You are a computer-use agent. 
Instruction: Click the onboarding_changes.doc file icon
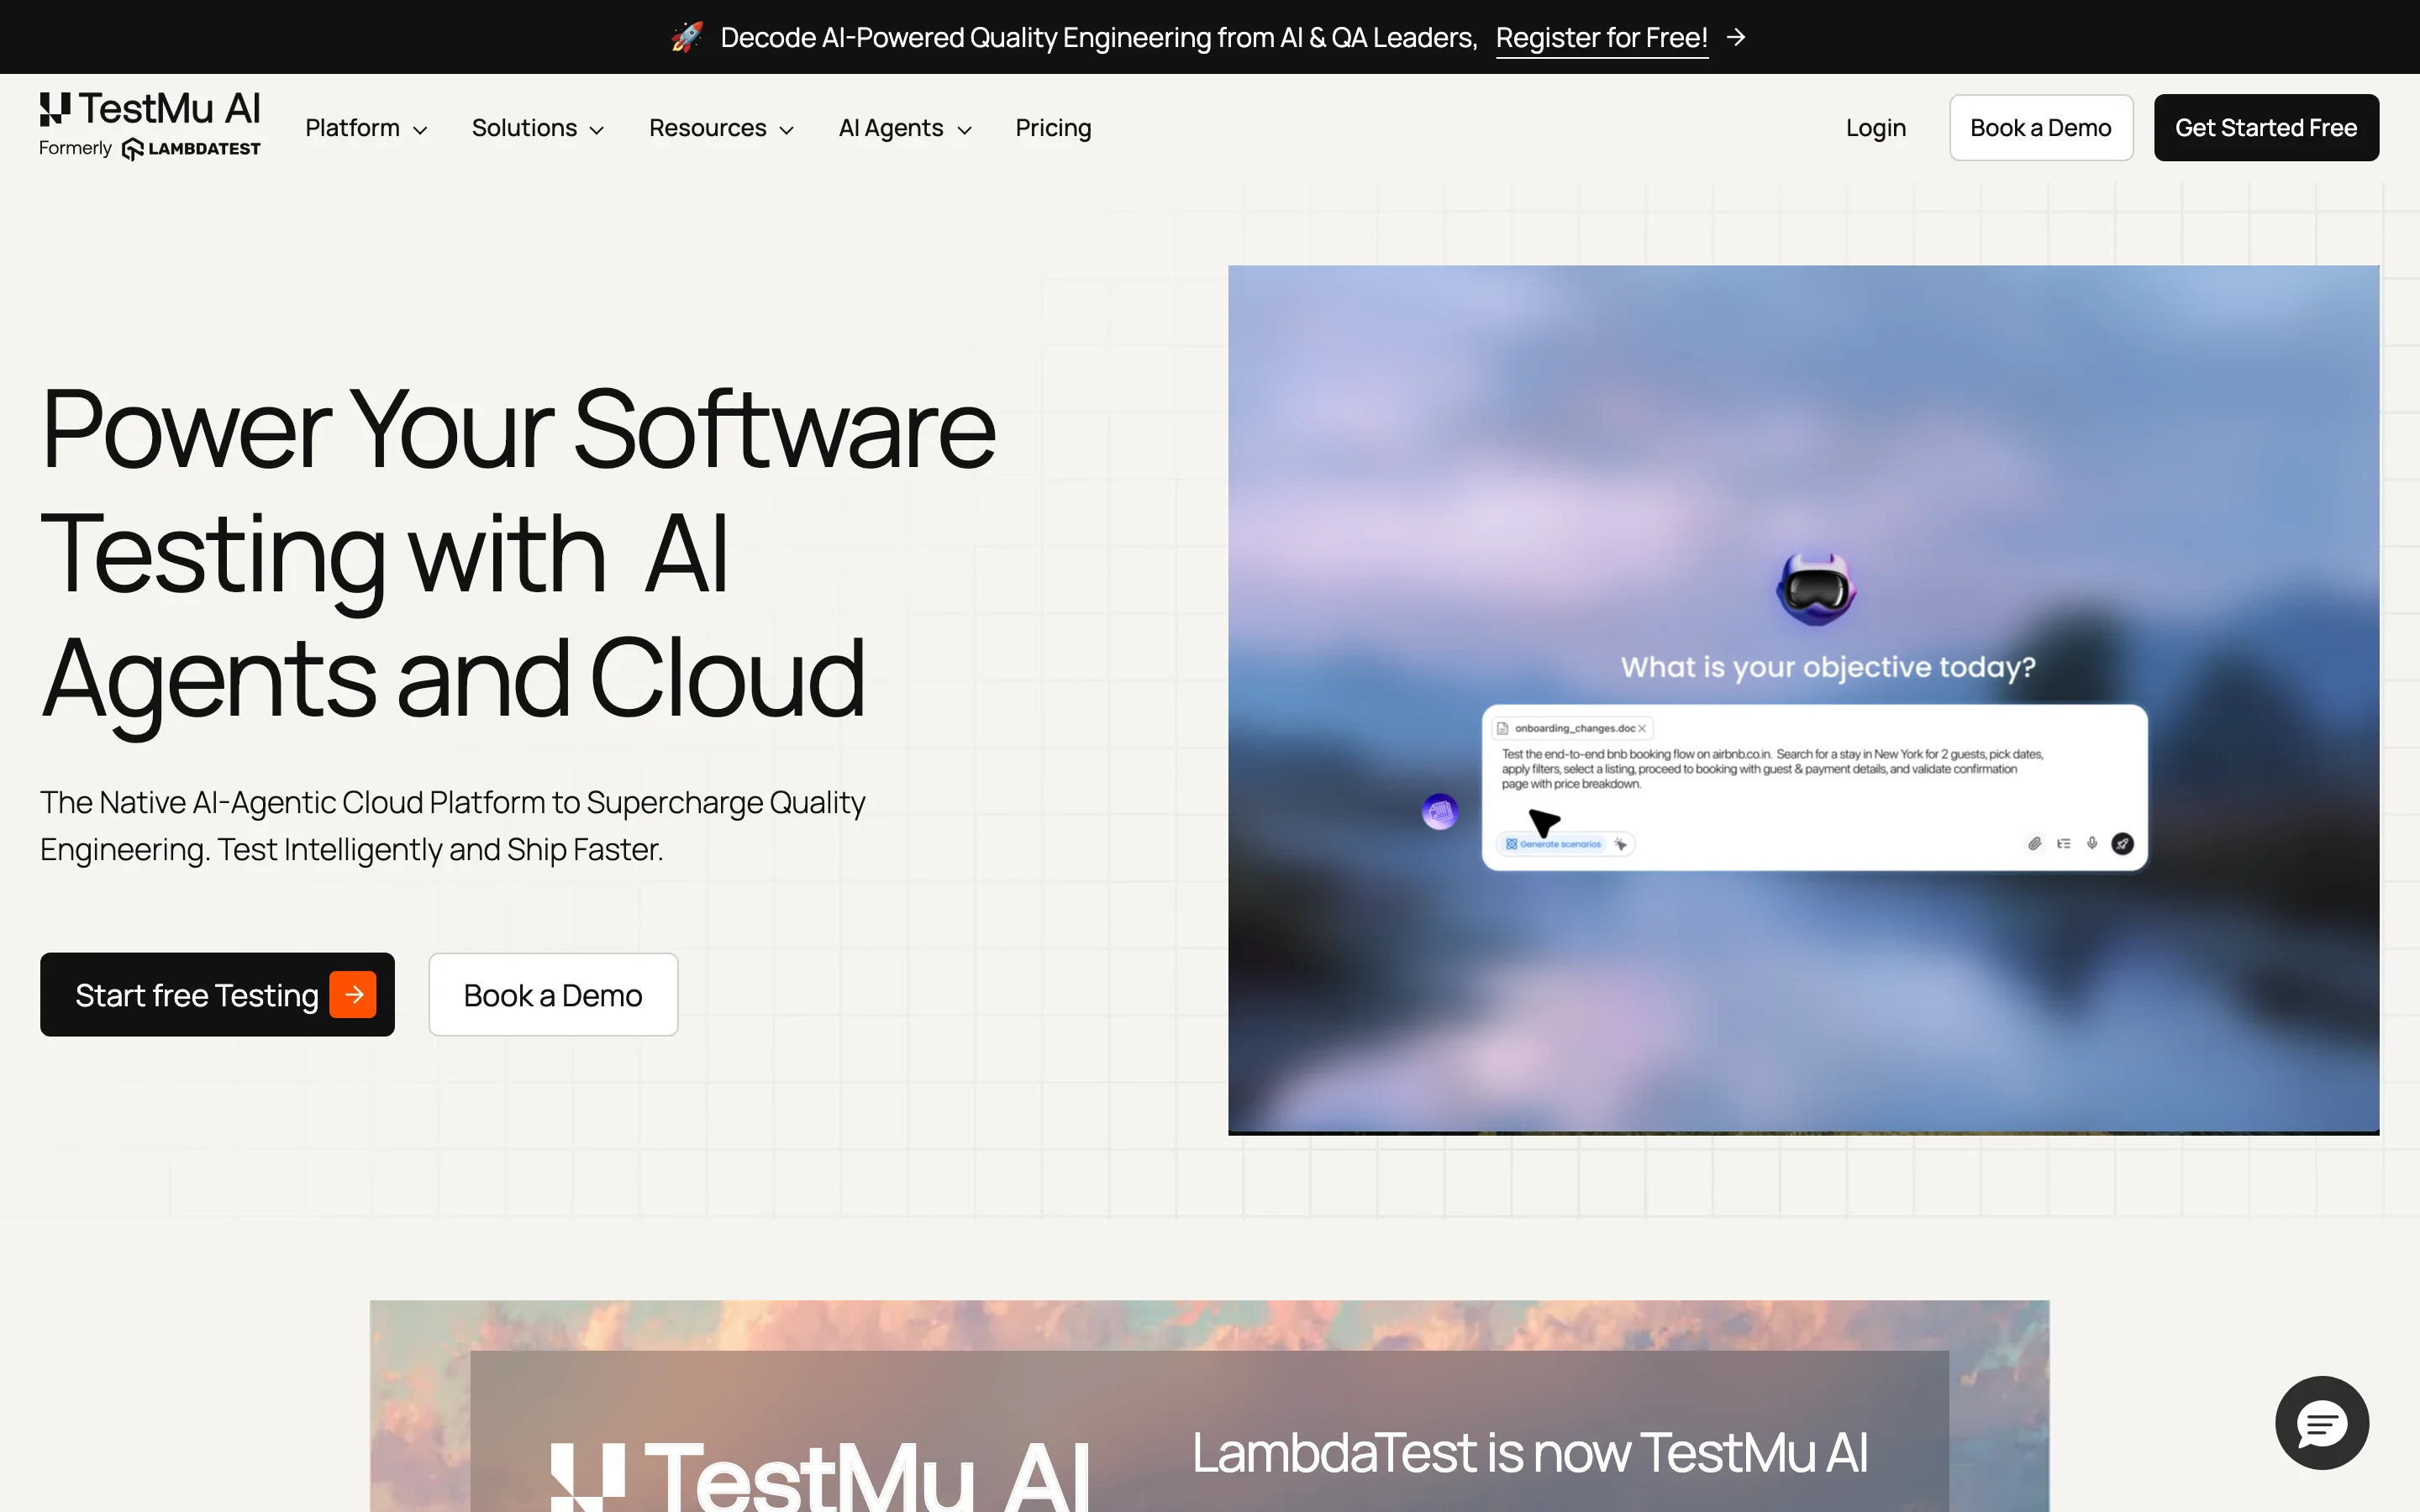(x=1503, y=729)
